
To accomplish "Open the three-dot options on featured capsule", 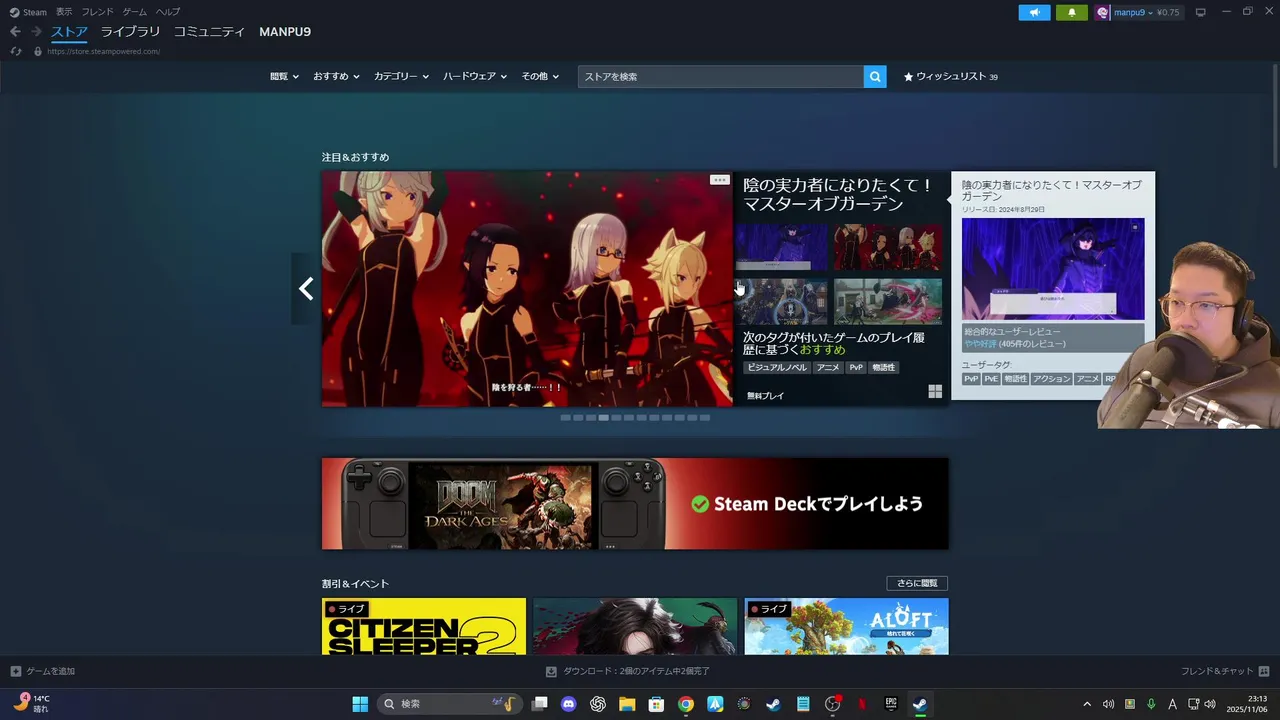I will [719, 180].
